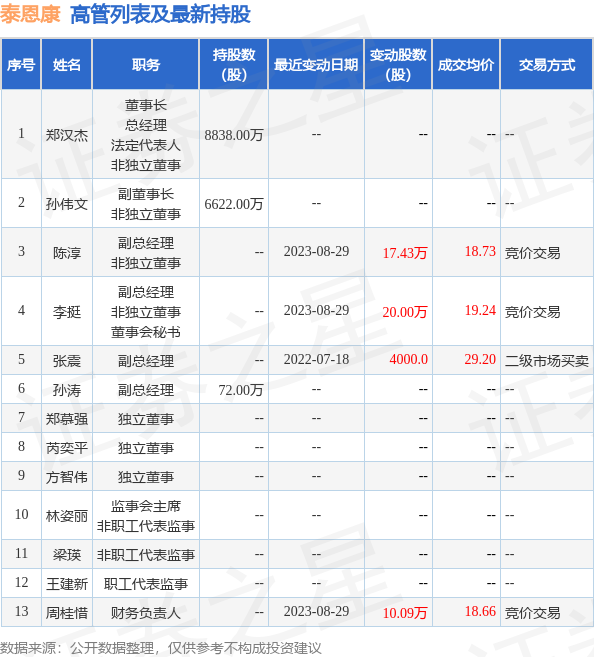Click the date 2022-07-18

pyautogui.click(x=316, y=360)
